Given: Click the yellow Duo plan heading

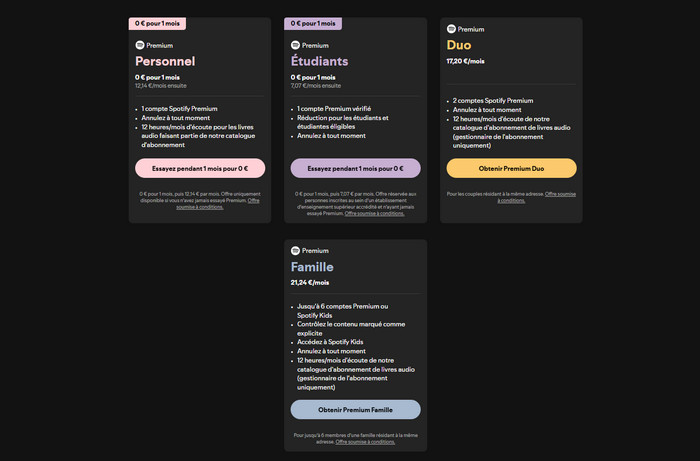Looking at the screenshot, I should [x=460, y=45].
